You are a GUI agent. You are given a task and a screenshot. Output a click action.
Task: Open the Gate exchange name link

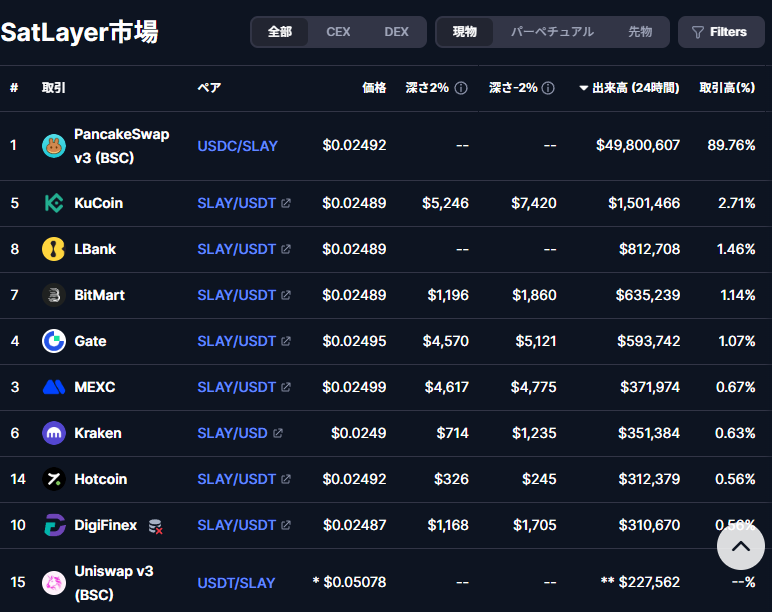point(90,341)
